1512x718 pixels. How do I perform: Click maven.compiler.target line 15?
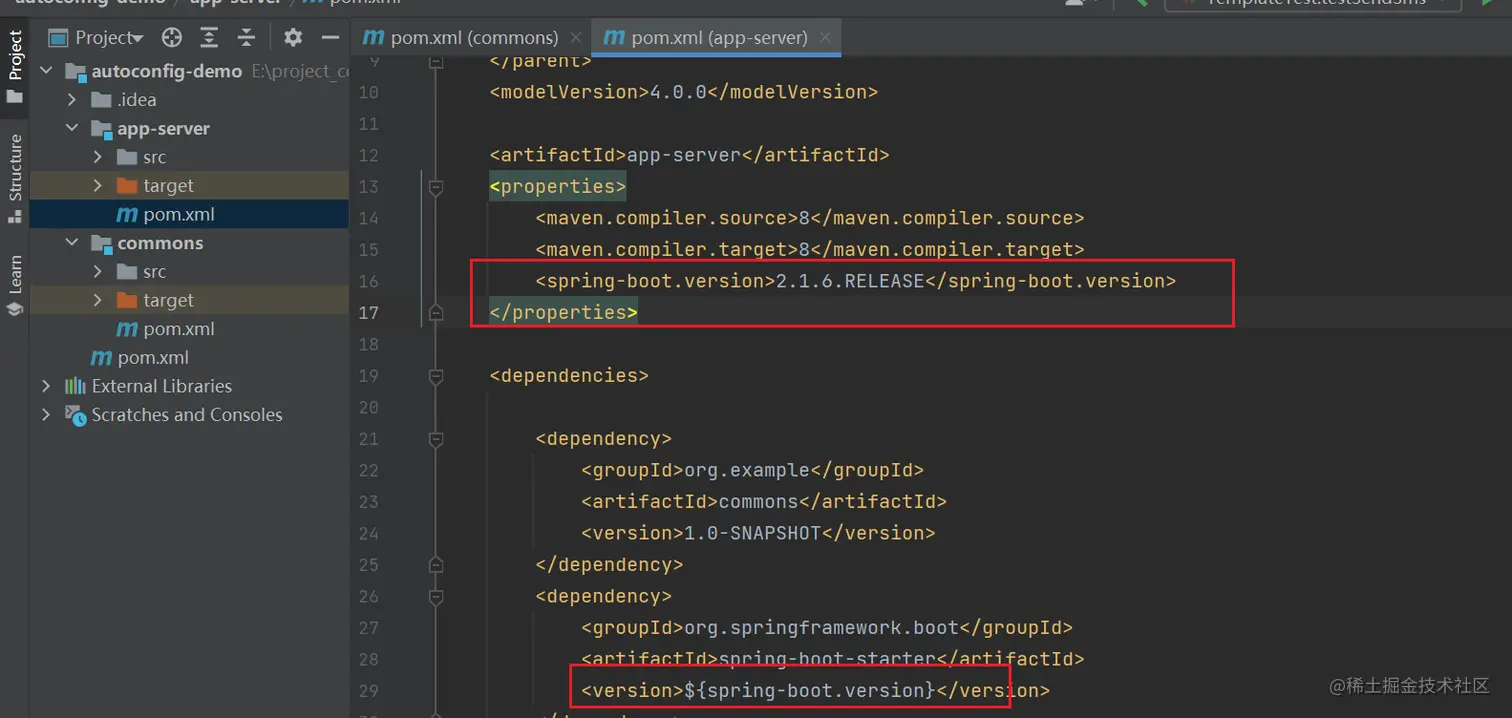click(809, 250)
